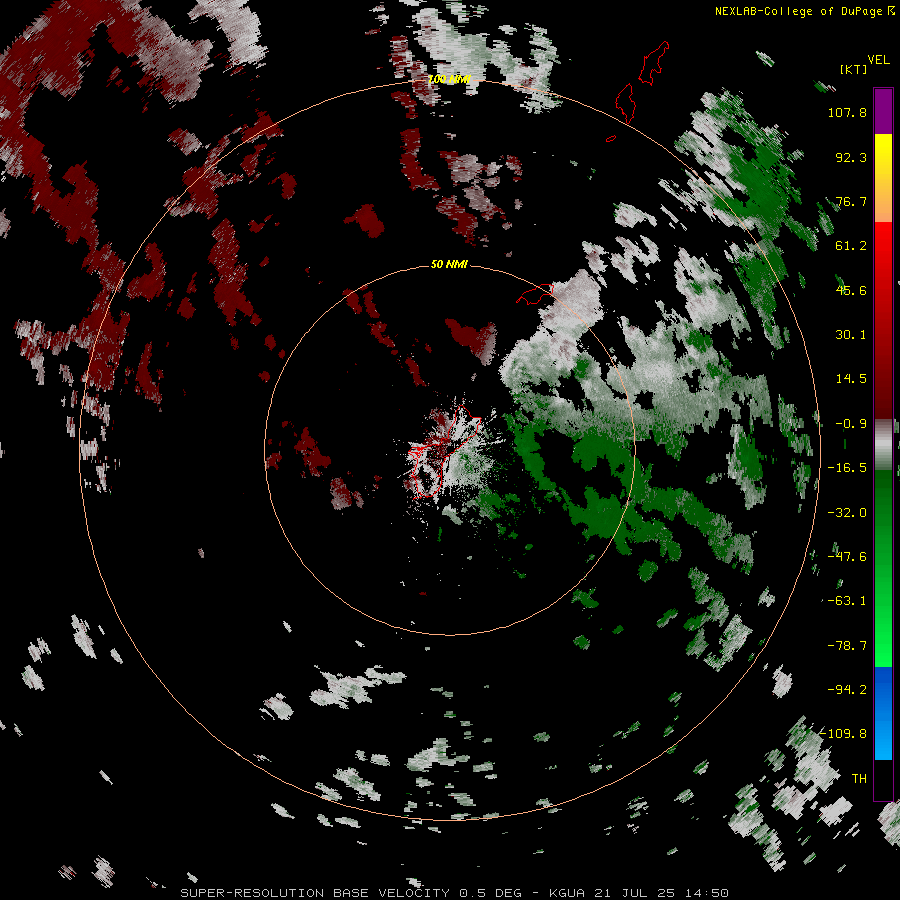Click the 30.1 velocity scale value
The image size is (900, 900).
pyautogui.click(x=851, y=335)
